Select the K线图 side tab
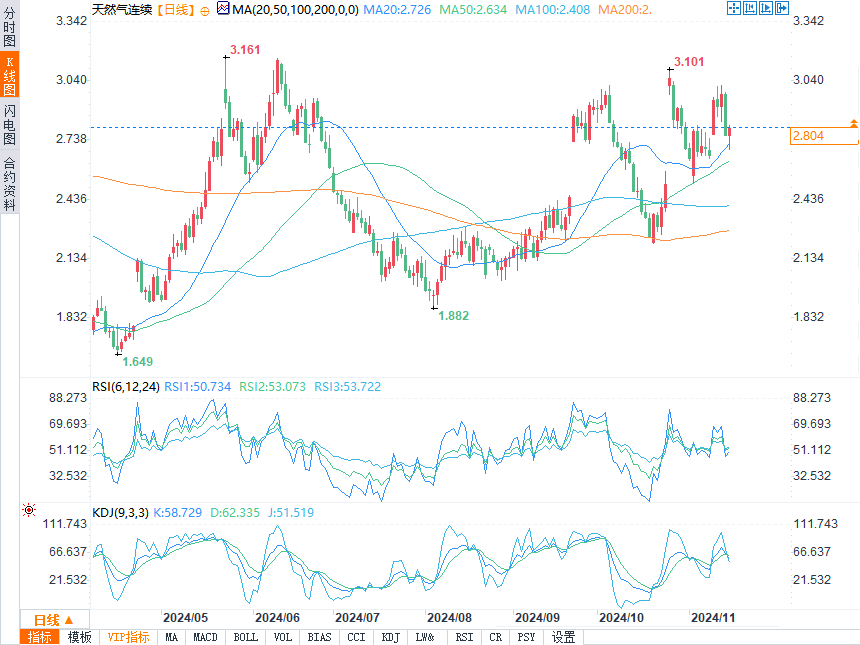 tap(9, 75)
